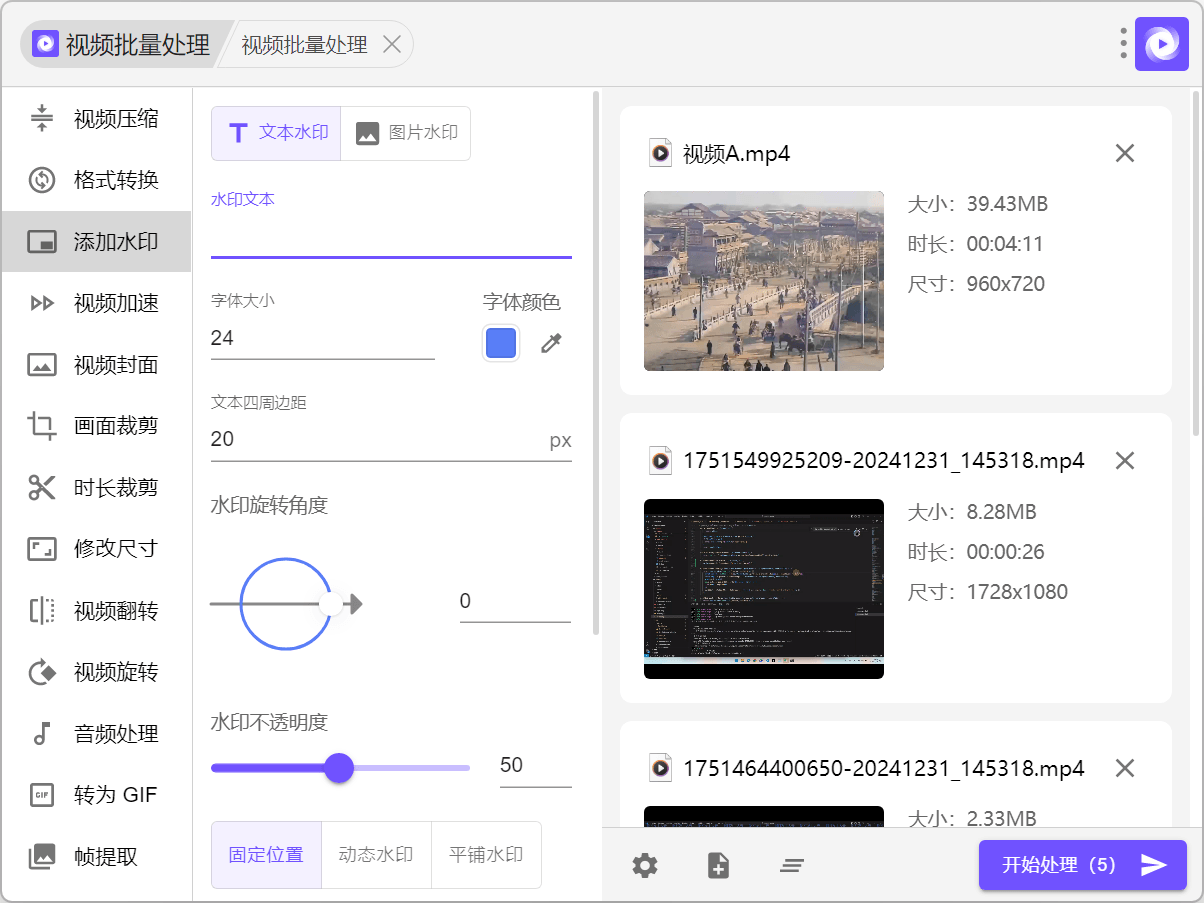
Task: Click the list lines icon in bottom bar
Action: [x=792, y=865]
